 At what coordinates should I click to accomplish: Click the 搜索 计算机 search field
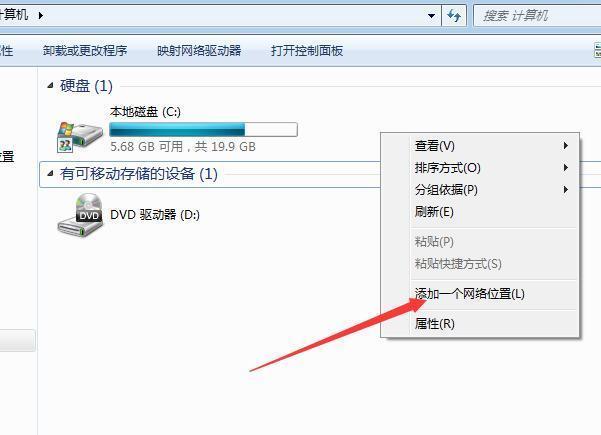click(537, 16)
